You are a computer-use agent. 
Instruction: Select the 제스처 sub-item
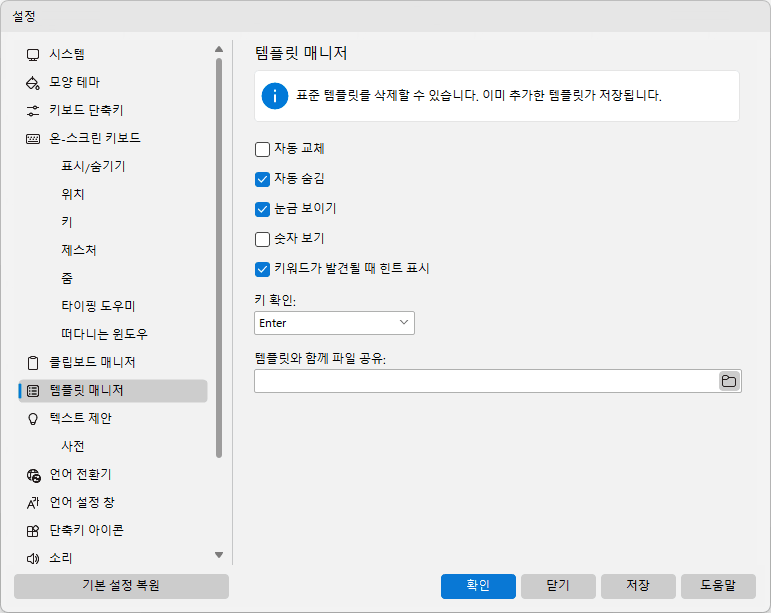pyautogui.click(x=79, y=251)
